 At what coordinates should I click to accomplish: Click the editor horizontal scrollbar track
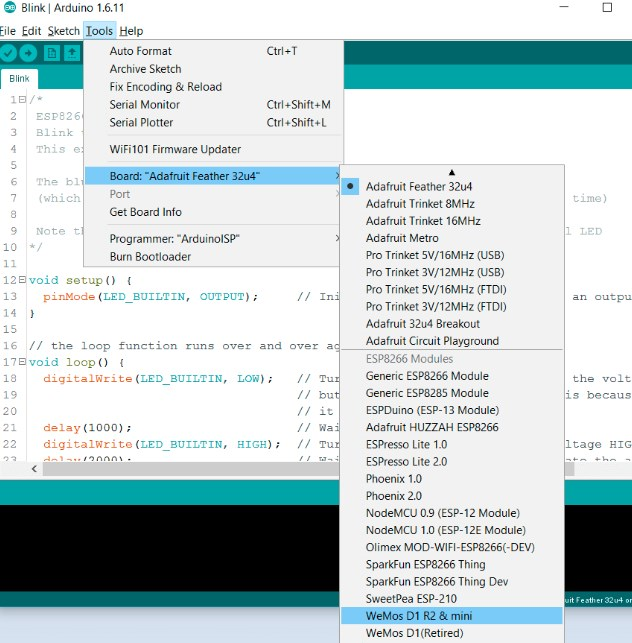[x=191, y=469]
